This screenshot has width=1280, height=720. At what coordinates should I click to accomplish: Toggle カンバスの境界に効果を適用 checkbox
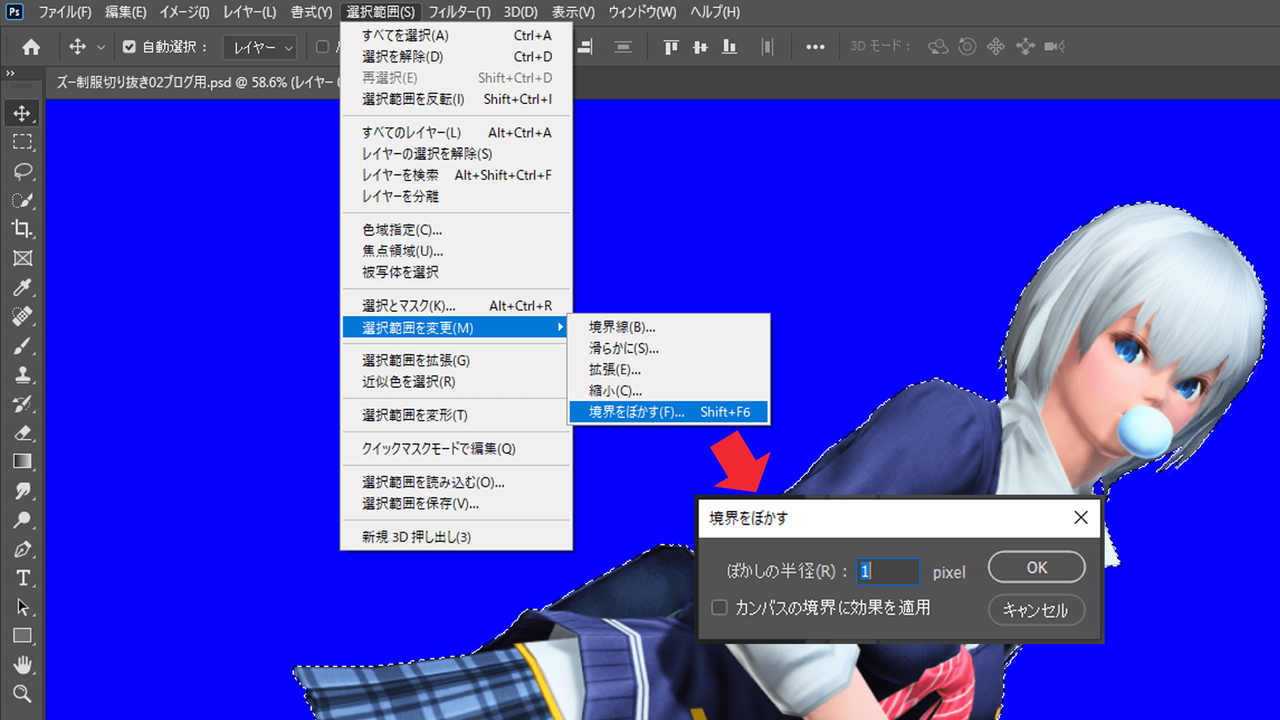pos(719,608)
